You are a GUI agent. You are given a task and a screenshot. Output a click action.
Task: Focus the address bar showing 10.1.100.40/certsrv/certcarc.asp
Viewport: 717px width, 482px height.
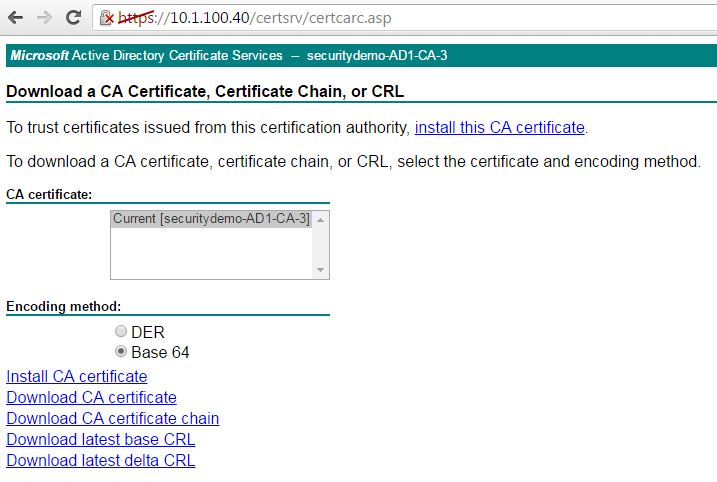point(407,18)
